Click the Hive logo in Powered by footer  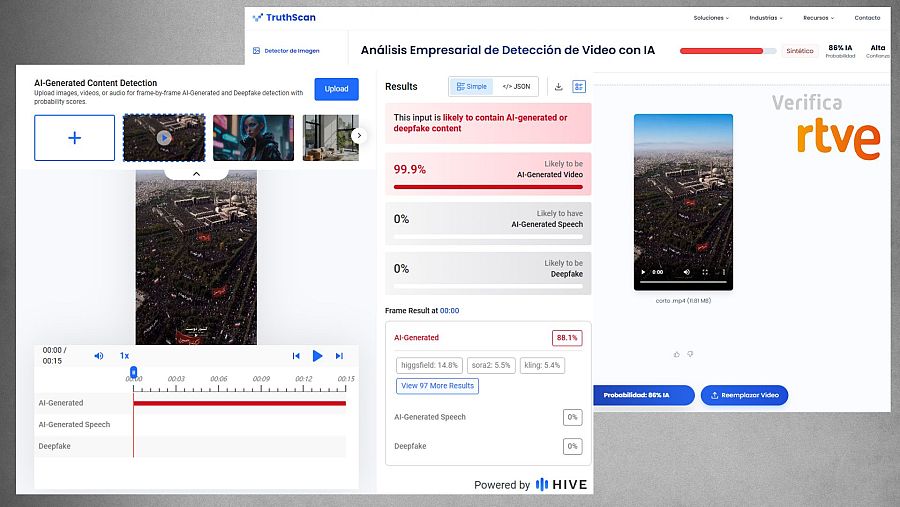coord(561,485)
